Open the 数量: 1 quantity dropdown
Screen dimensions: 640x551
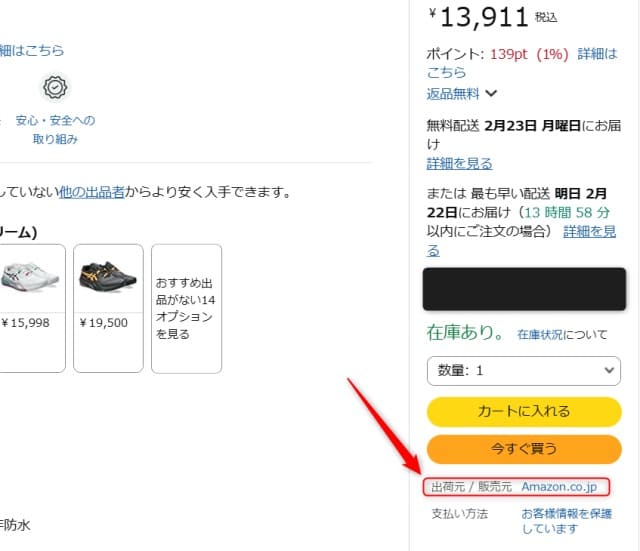coord(523,370)
